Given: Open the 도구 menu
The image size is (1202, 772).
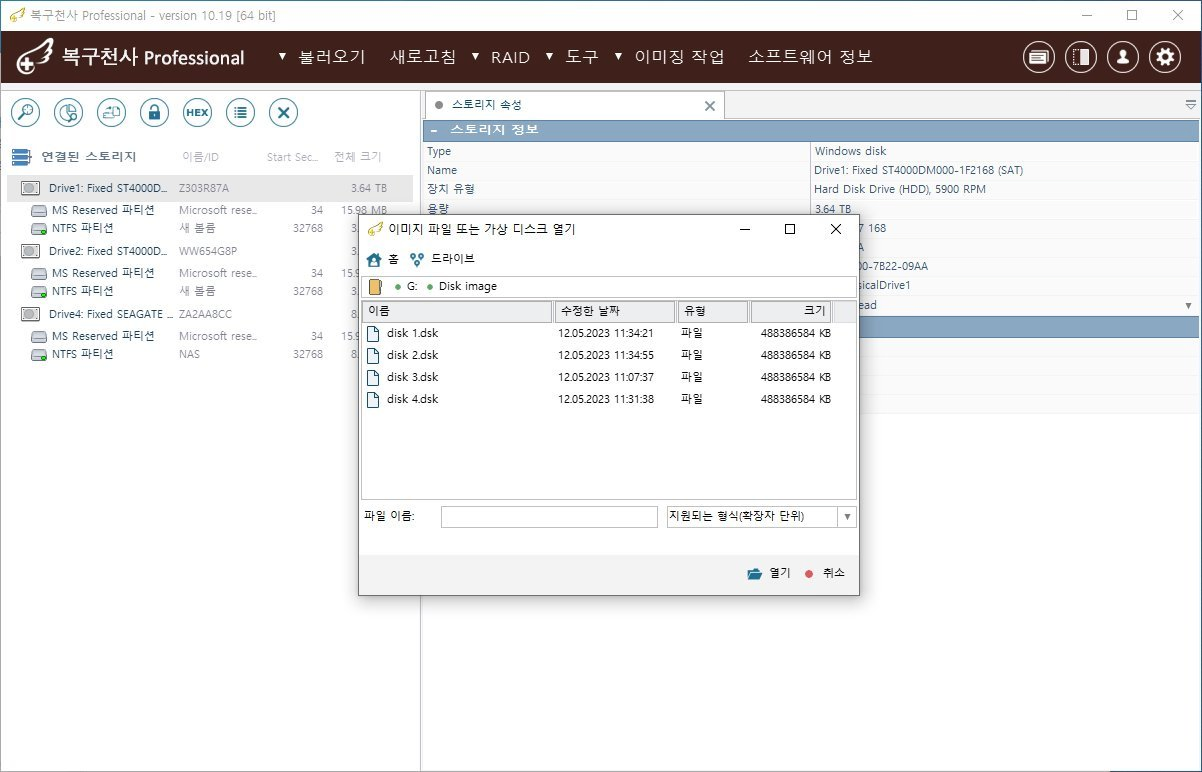Looking at the screenshot, I should pyautogui.click(x=582, y=57).
